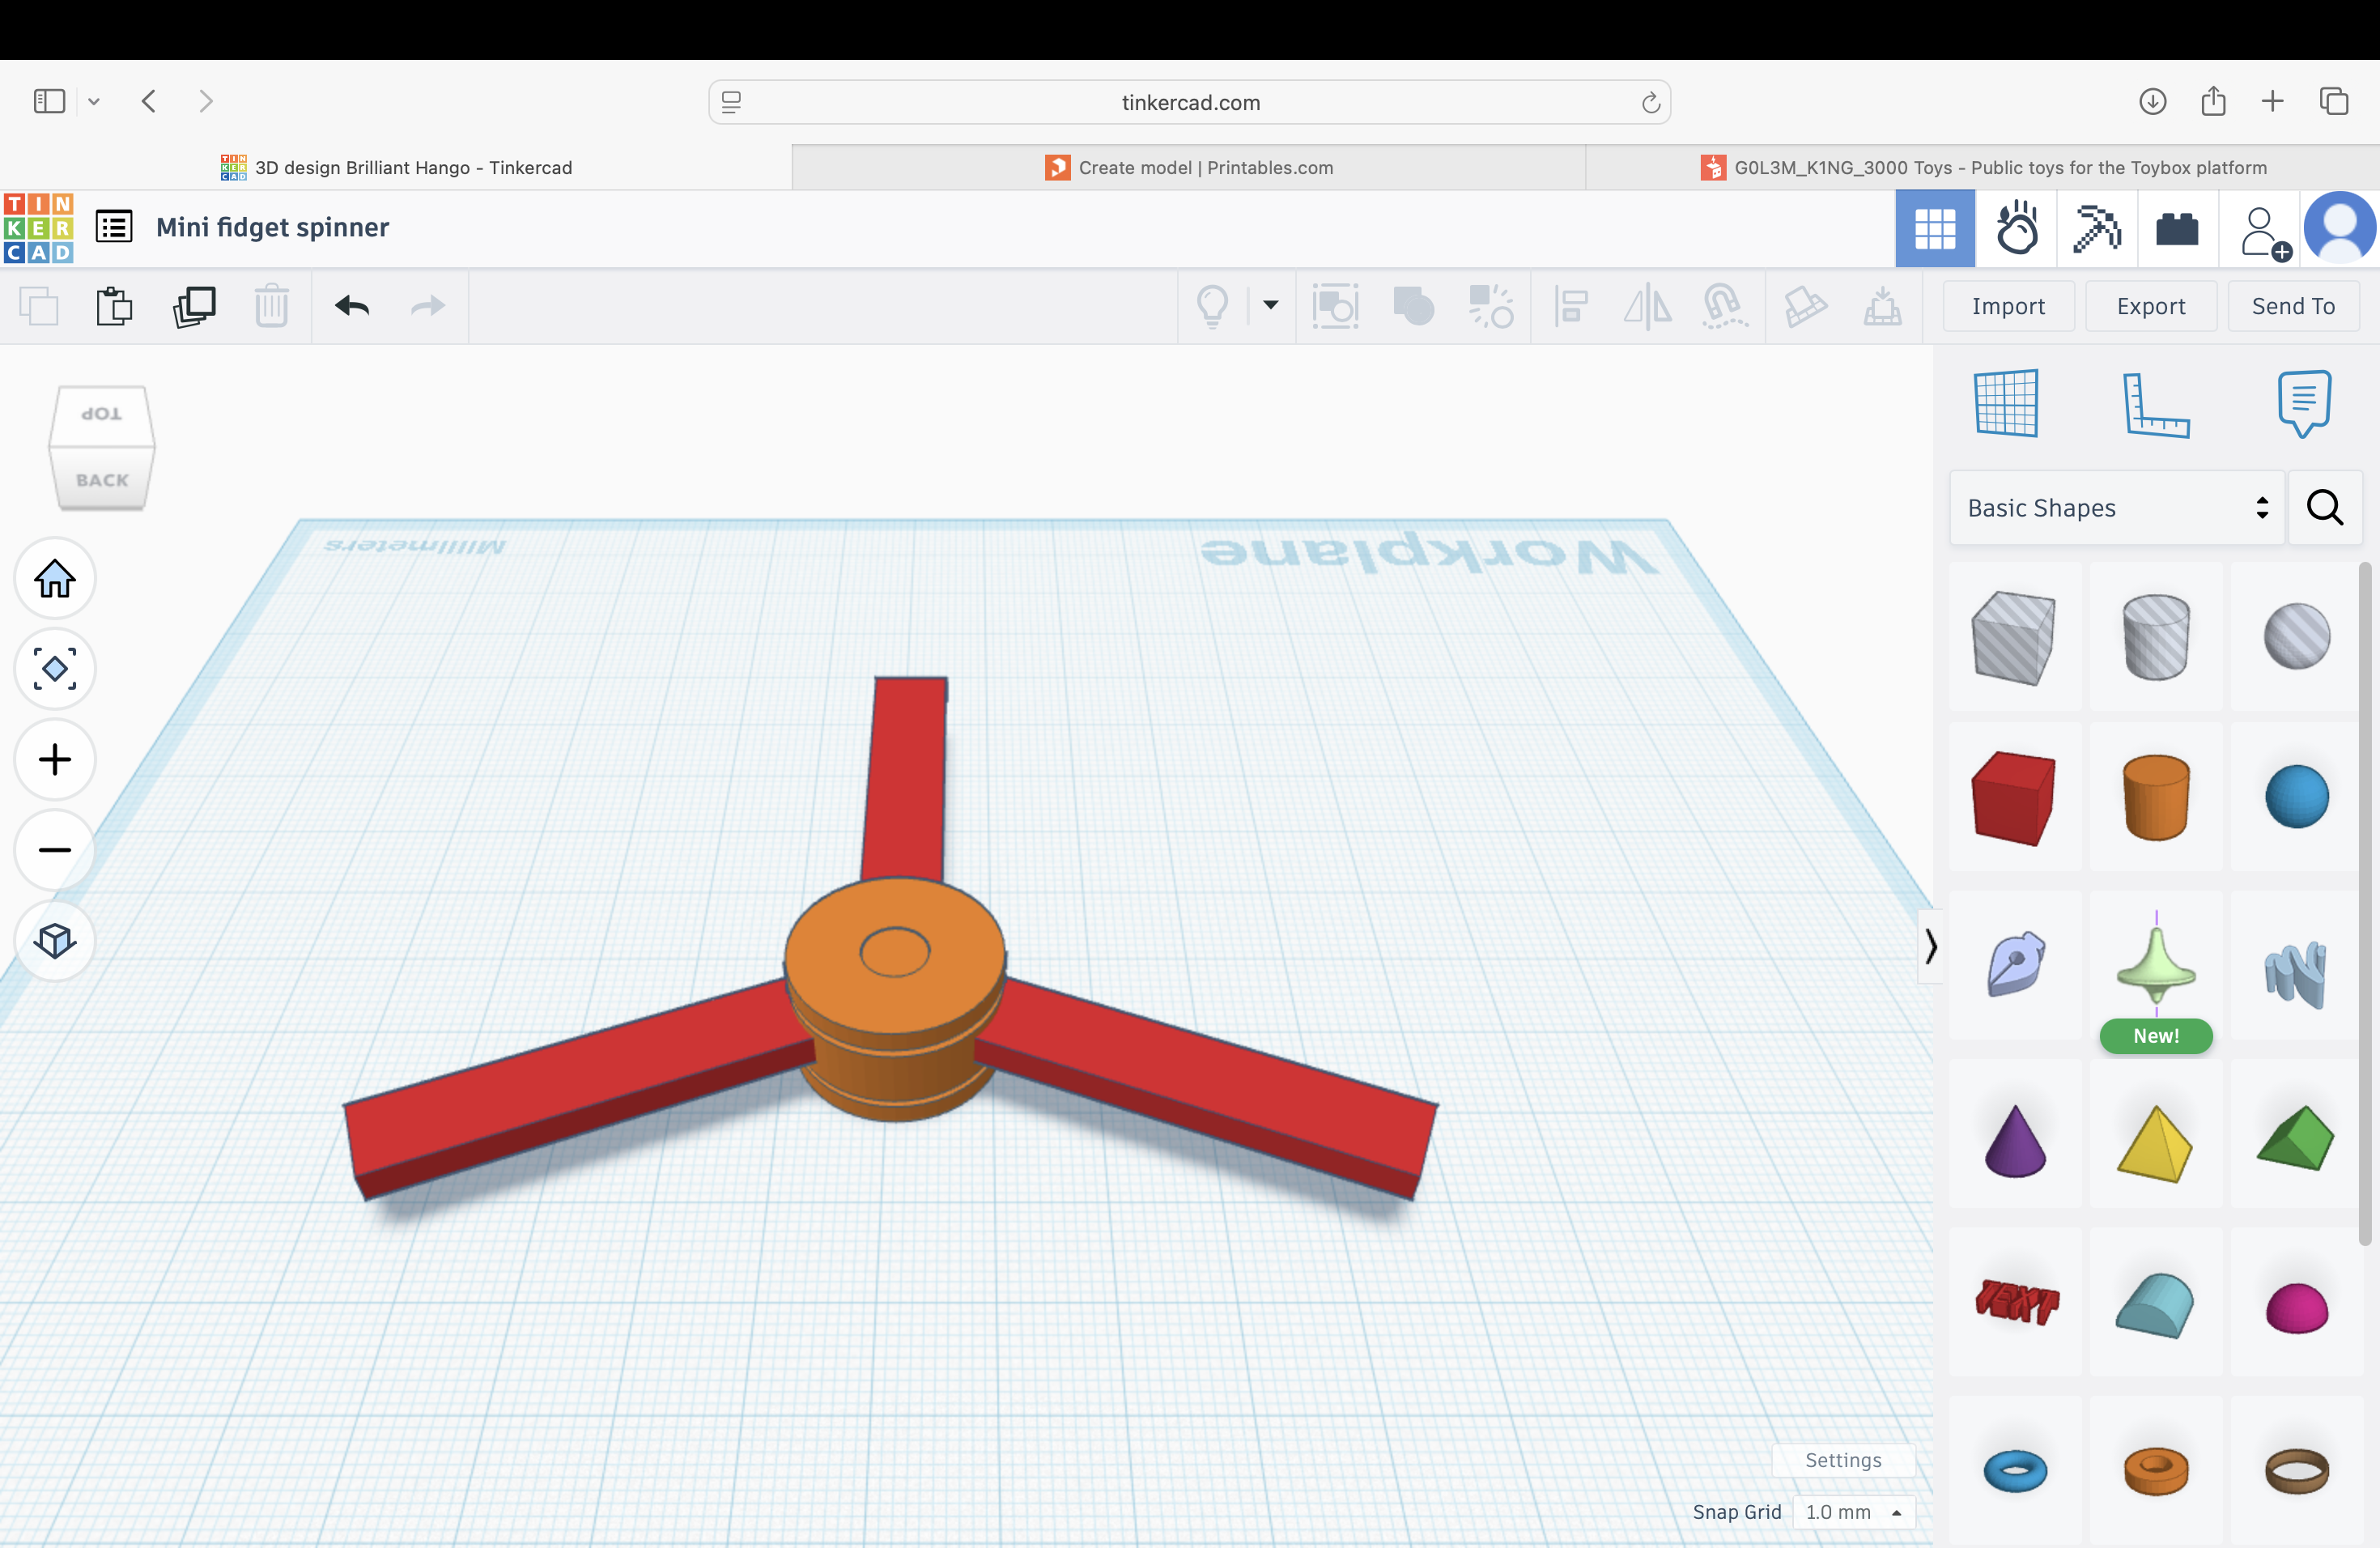The height and width of the screenshot is (1548, 2380).
Task: Click the Duplicate and repeat icon
Action: [193, 306]
